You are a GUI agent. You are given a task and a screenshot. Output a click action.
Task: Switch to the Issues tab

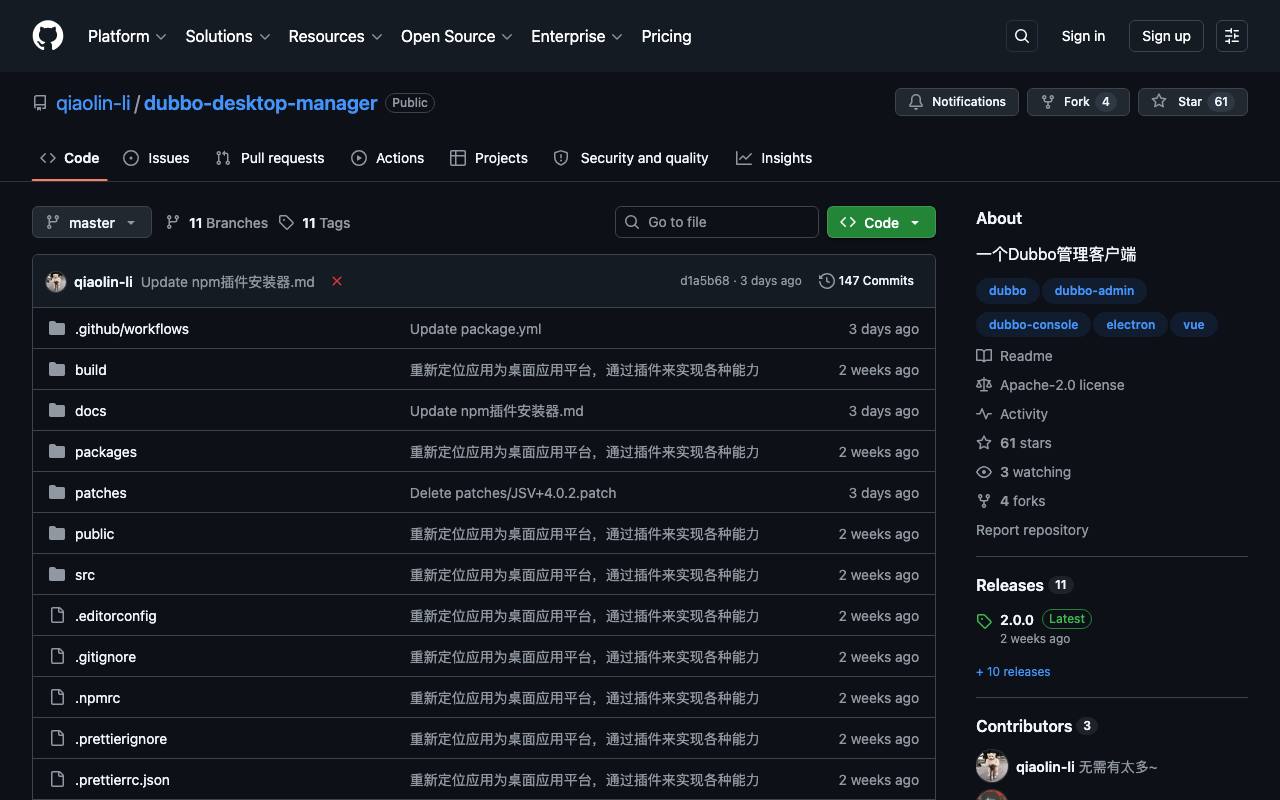[x=156, y=158]
